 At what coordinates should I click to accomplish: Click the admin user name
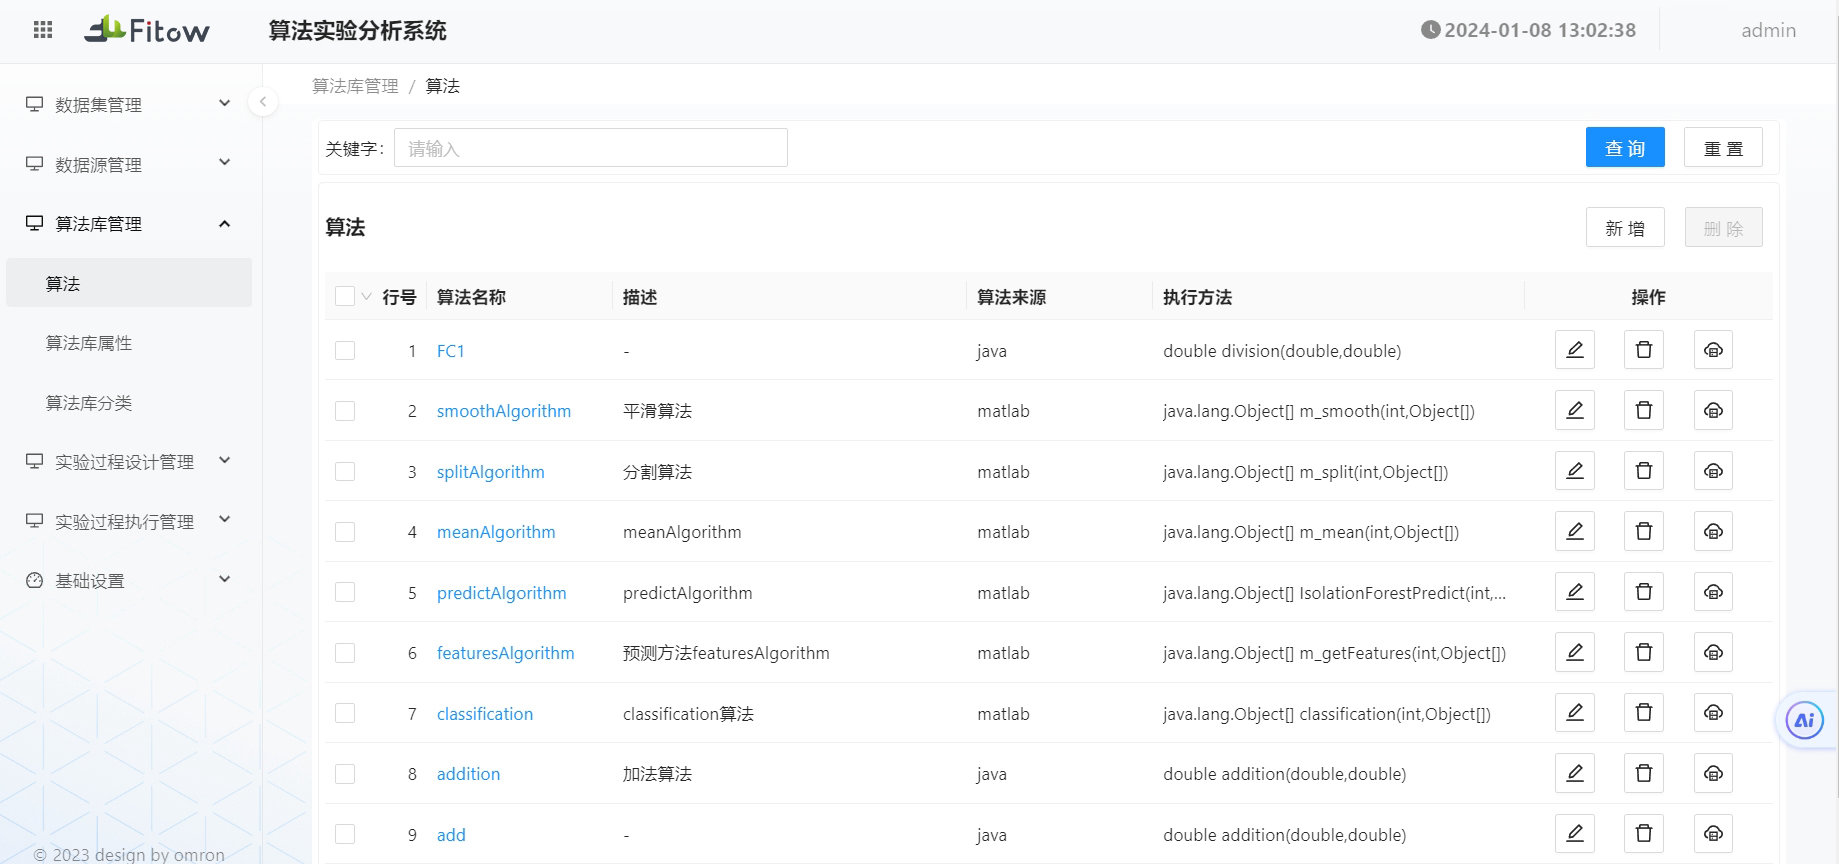pos(1768,30)
